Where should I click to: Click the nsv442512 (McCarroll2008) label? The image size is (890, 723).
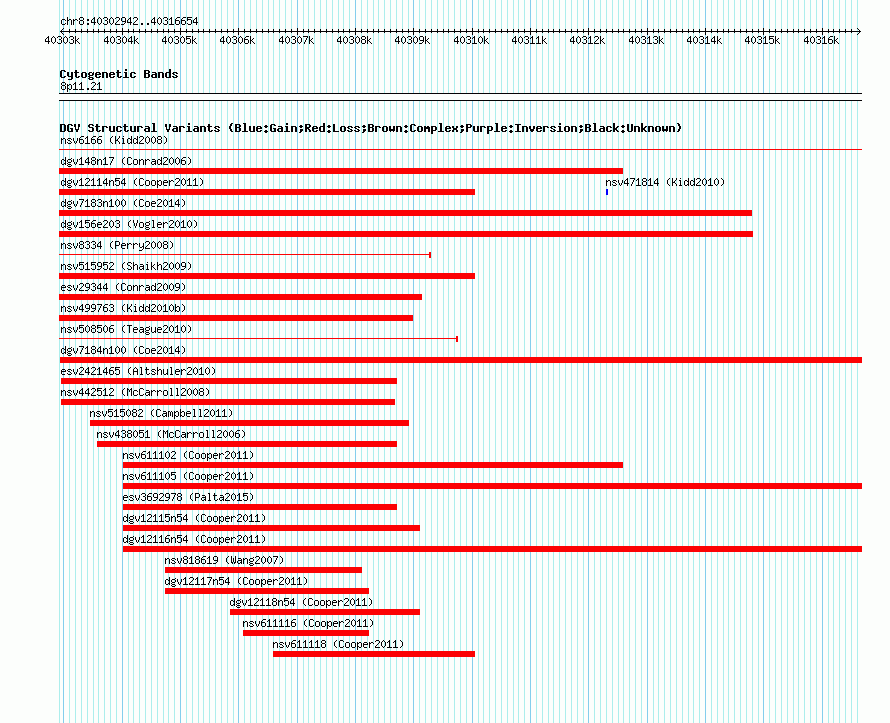(135, 392)
